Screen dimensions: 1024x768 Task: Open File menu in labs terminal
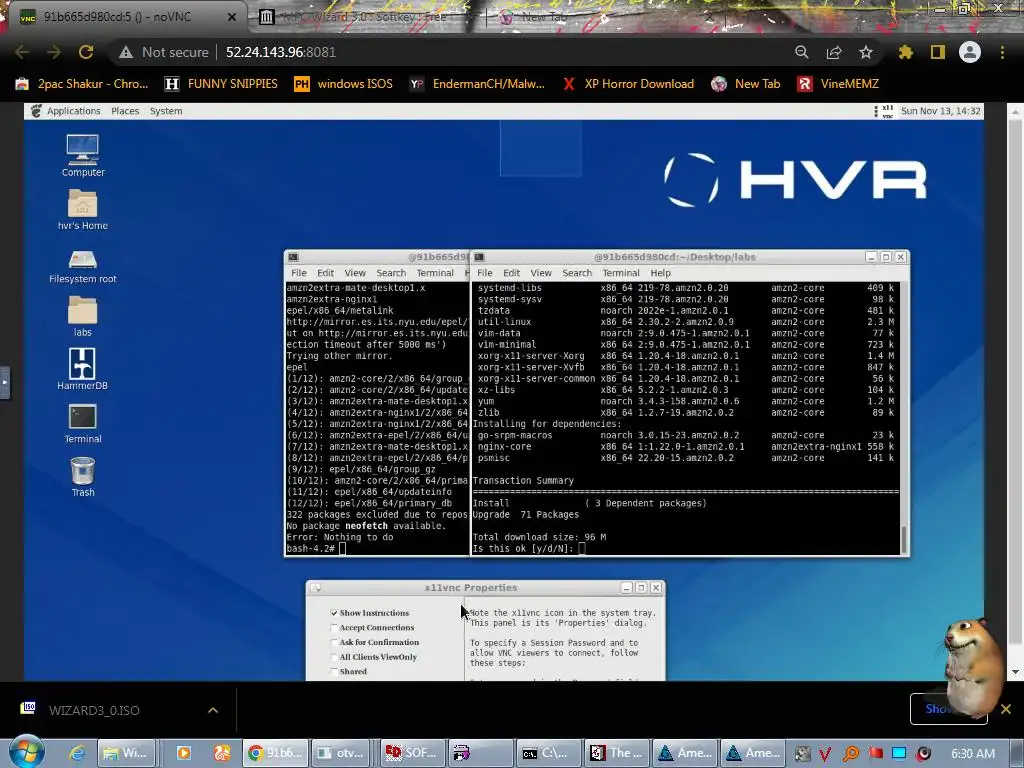point(485,273)
